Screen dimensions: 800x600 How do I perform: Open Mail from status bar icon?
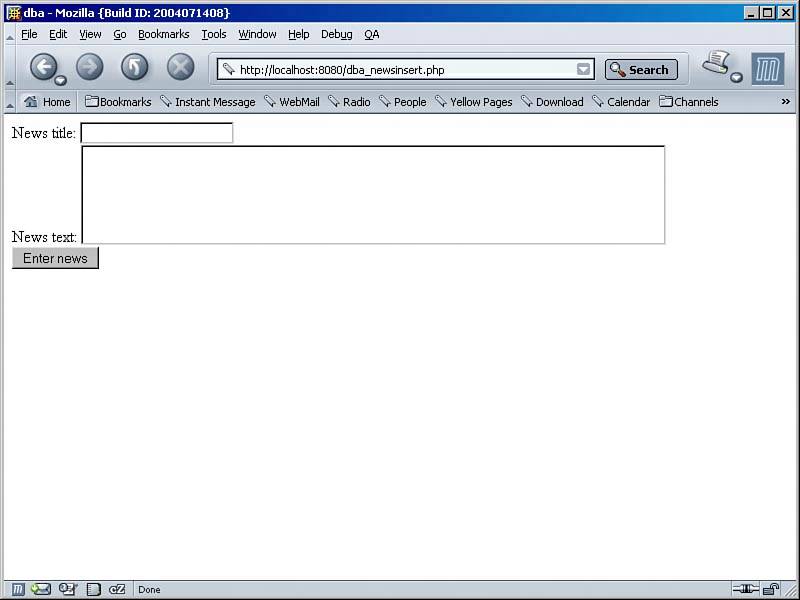coord(41,589)
